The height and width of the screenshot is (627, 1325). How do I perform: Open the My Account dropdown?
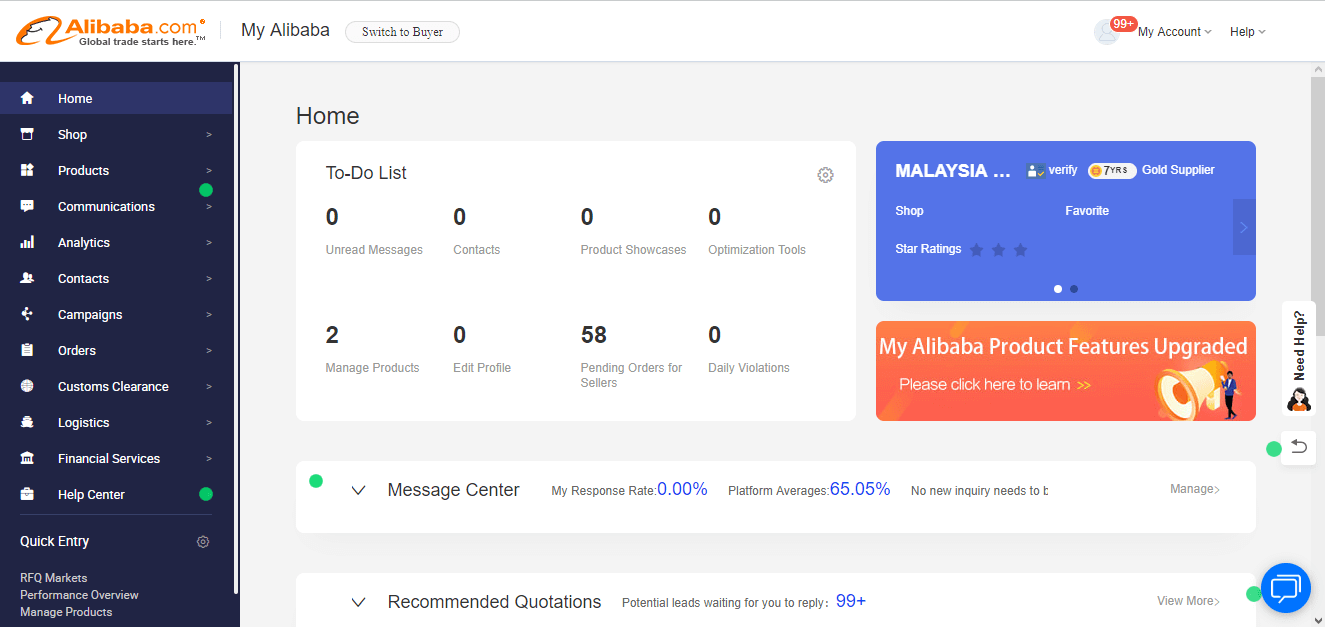pyautogui.click(x=1174, y=32)
